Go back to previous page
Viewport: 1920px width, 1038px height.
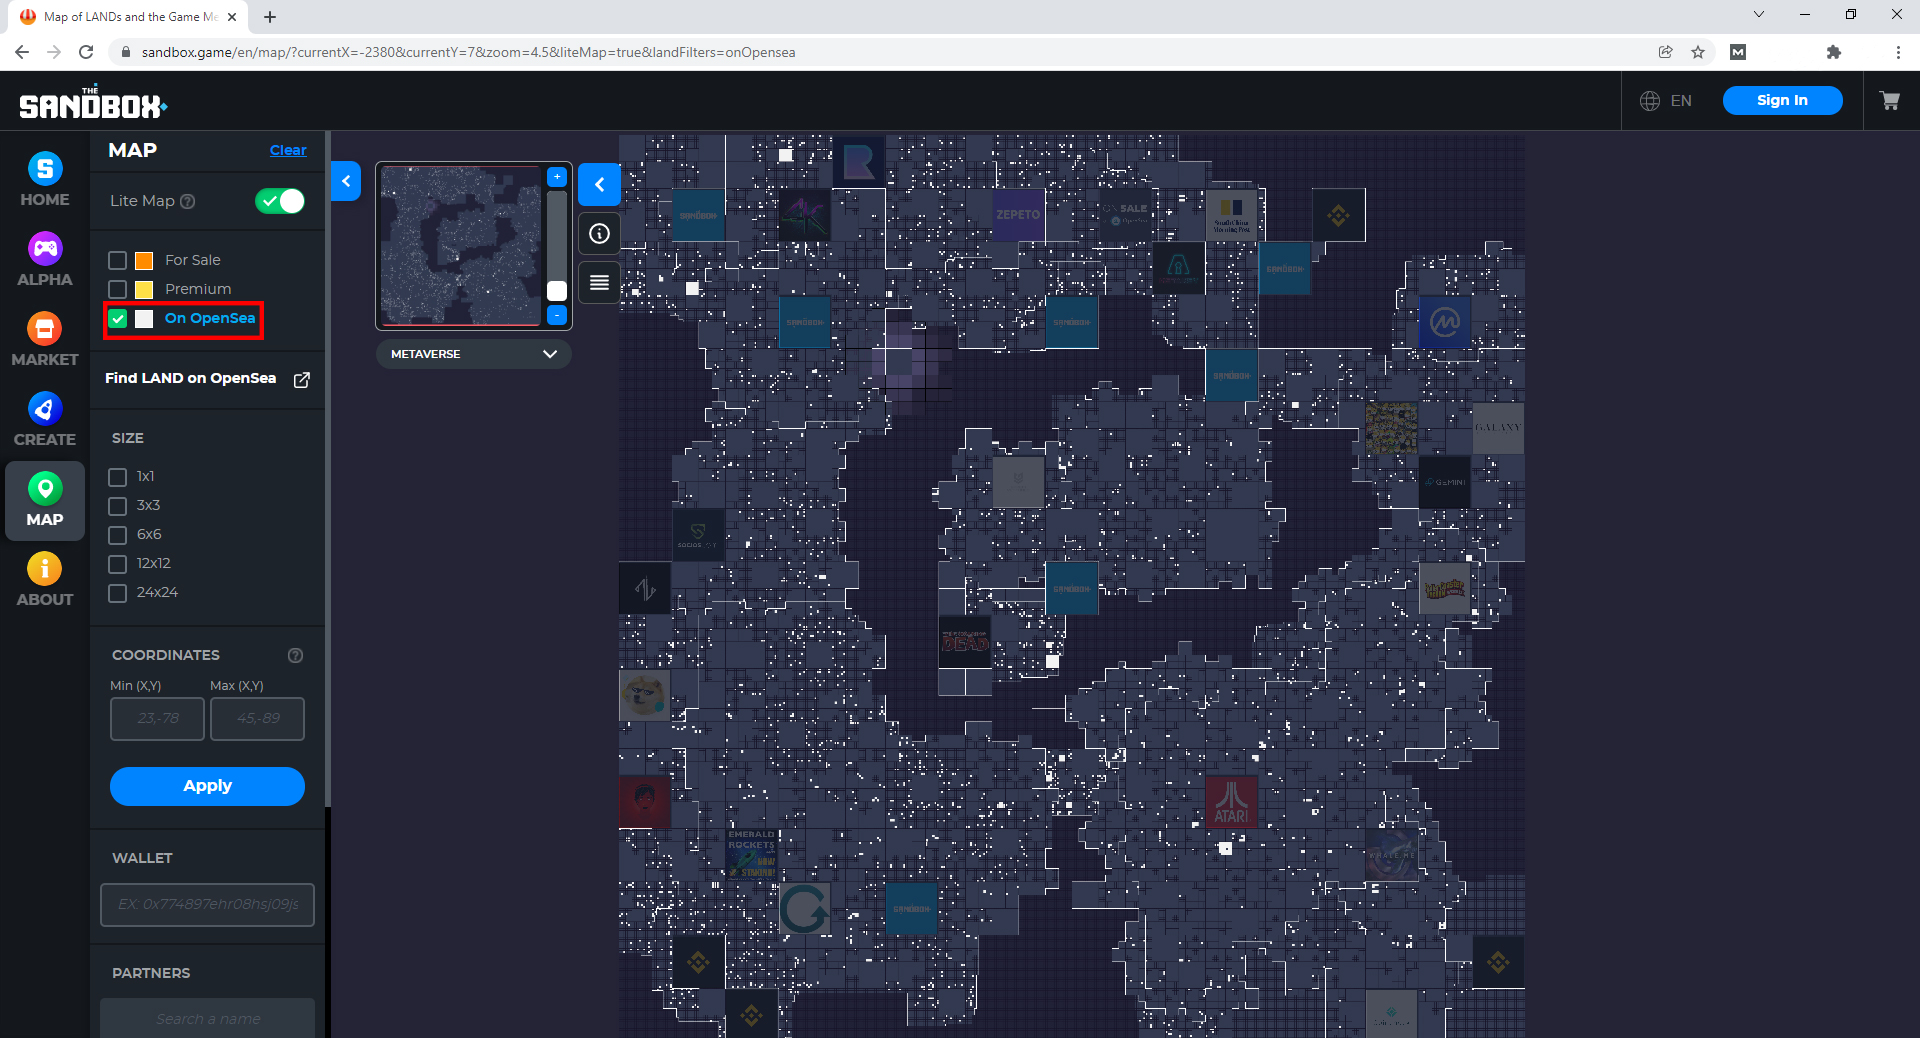(22, 52)
